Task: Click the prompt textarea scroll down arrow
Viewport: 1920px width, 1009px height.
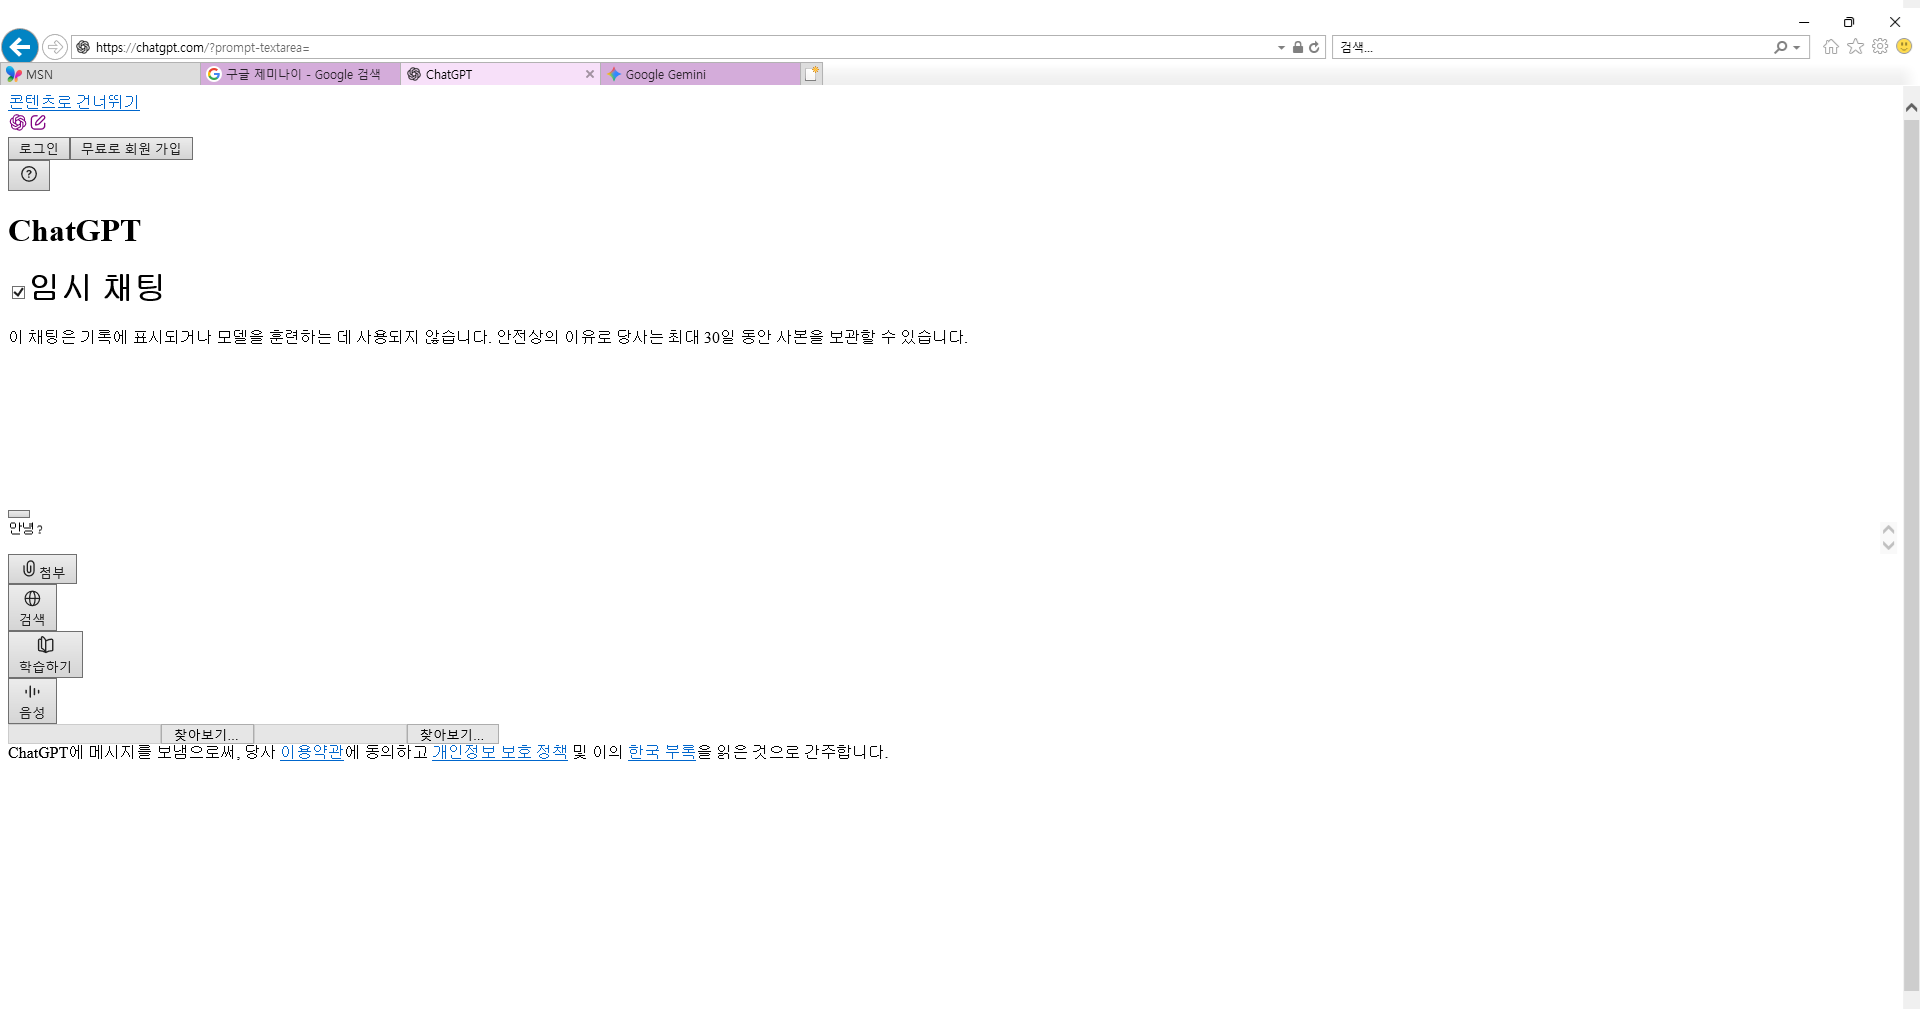Action: tap(1888, 545)
